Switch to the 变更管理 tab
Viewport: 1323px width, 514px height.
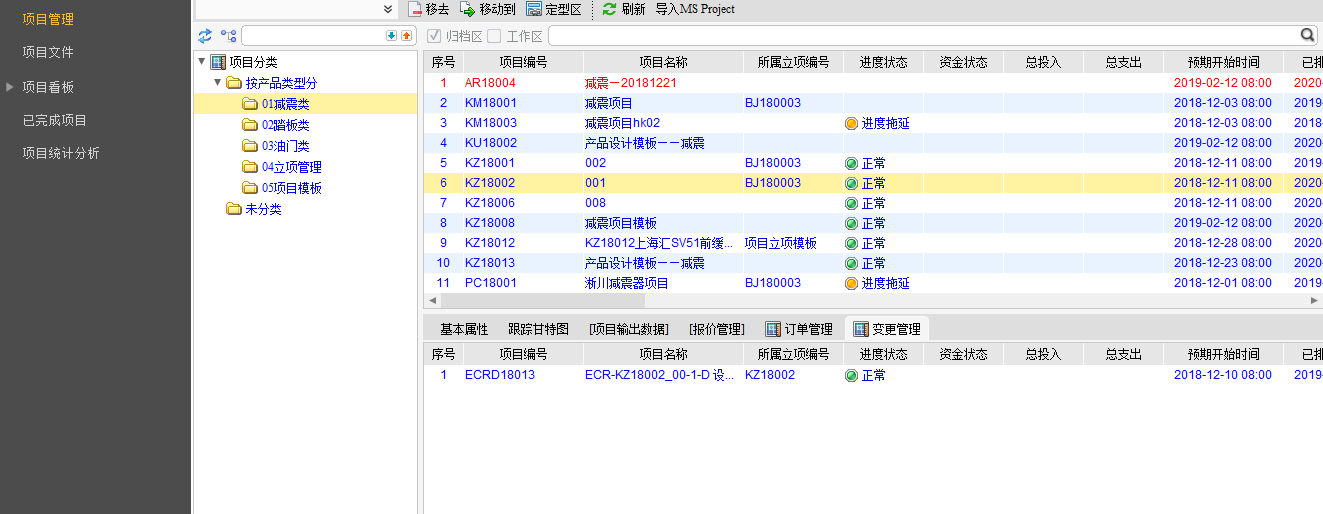point(887,329)
